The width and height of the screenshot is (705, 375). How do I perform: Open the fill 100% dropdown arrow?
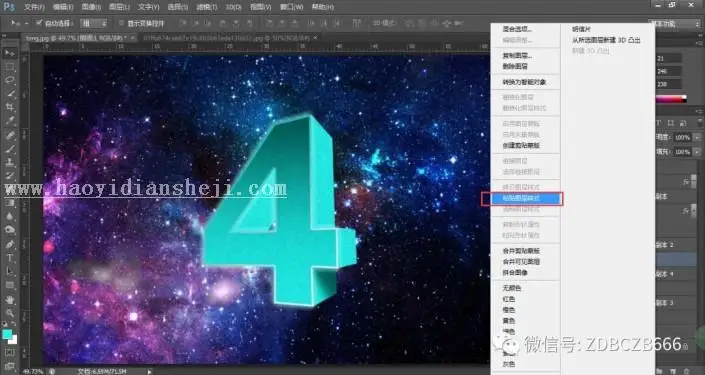click(697, 152)
